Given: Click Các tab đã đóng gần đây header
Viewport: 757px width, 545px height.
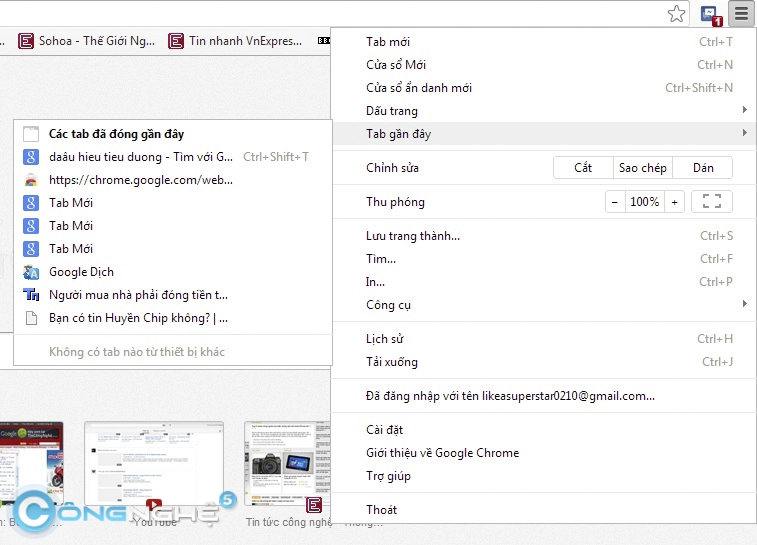Looking at the screenshot, I should click(173, 134).
